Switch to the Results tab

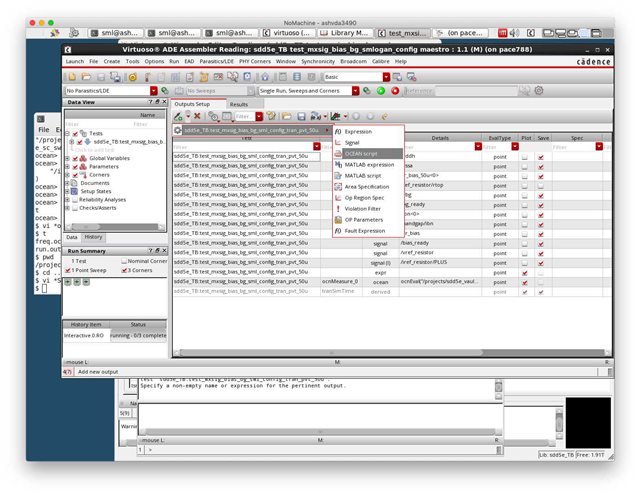pyautogui.click(x=239, y=104)
